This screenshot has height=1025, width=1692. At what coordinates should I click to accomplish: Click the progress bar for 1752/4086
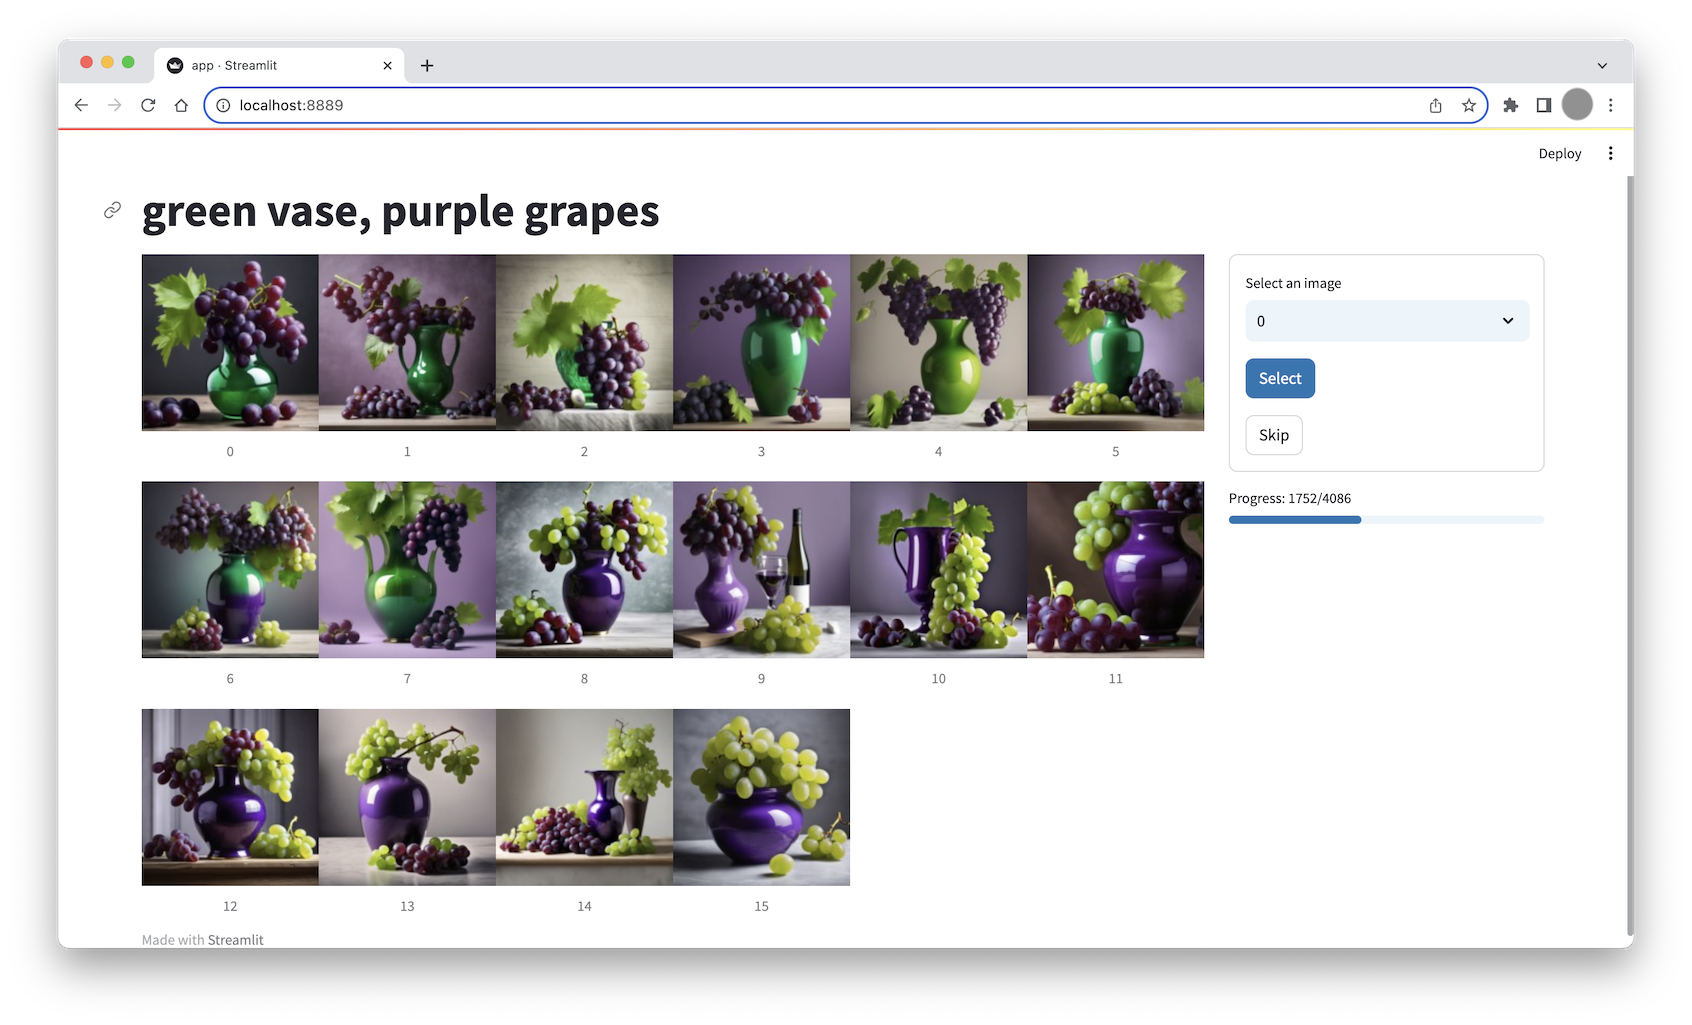[1385, 520]
